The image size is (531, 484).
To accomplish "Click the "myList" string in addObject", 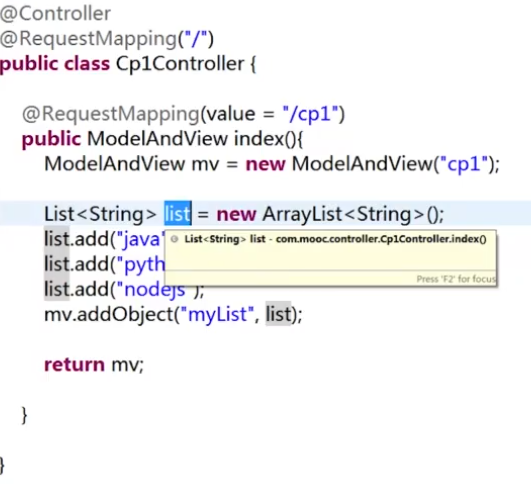I will click(217, 315).
